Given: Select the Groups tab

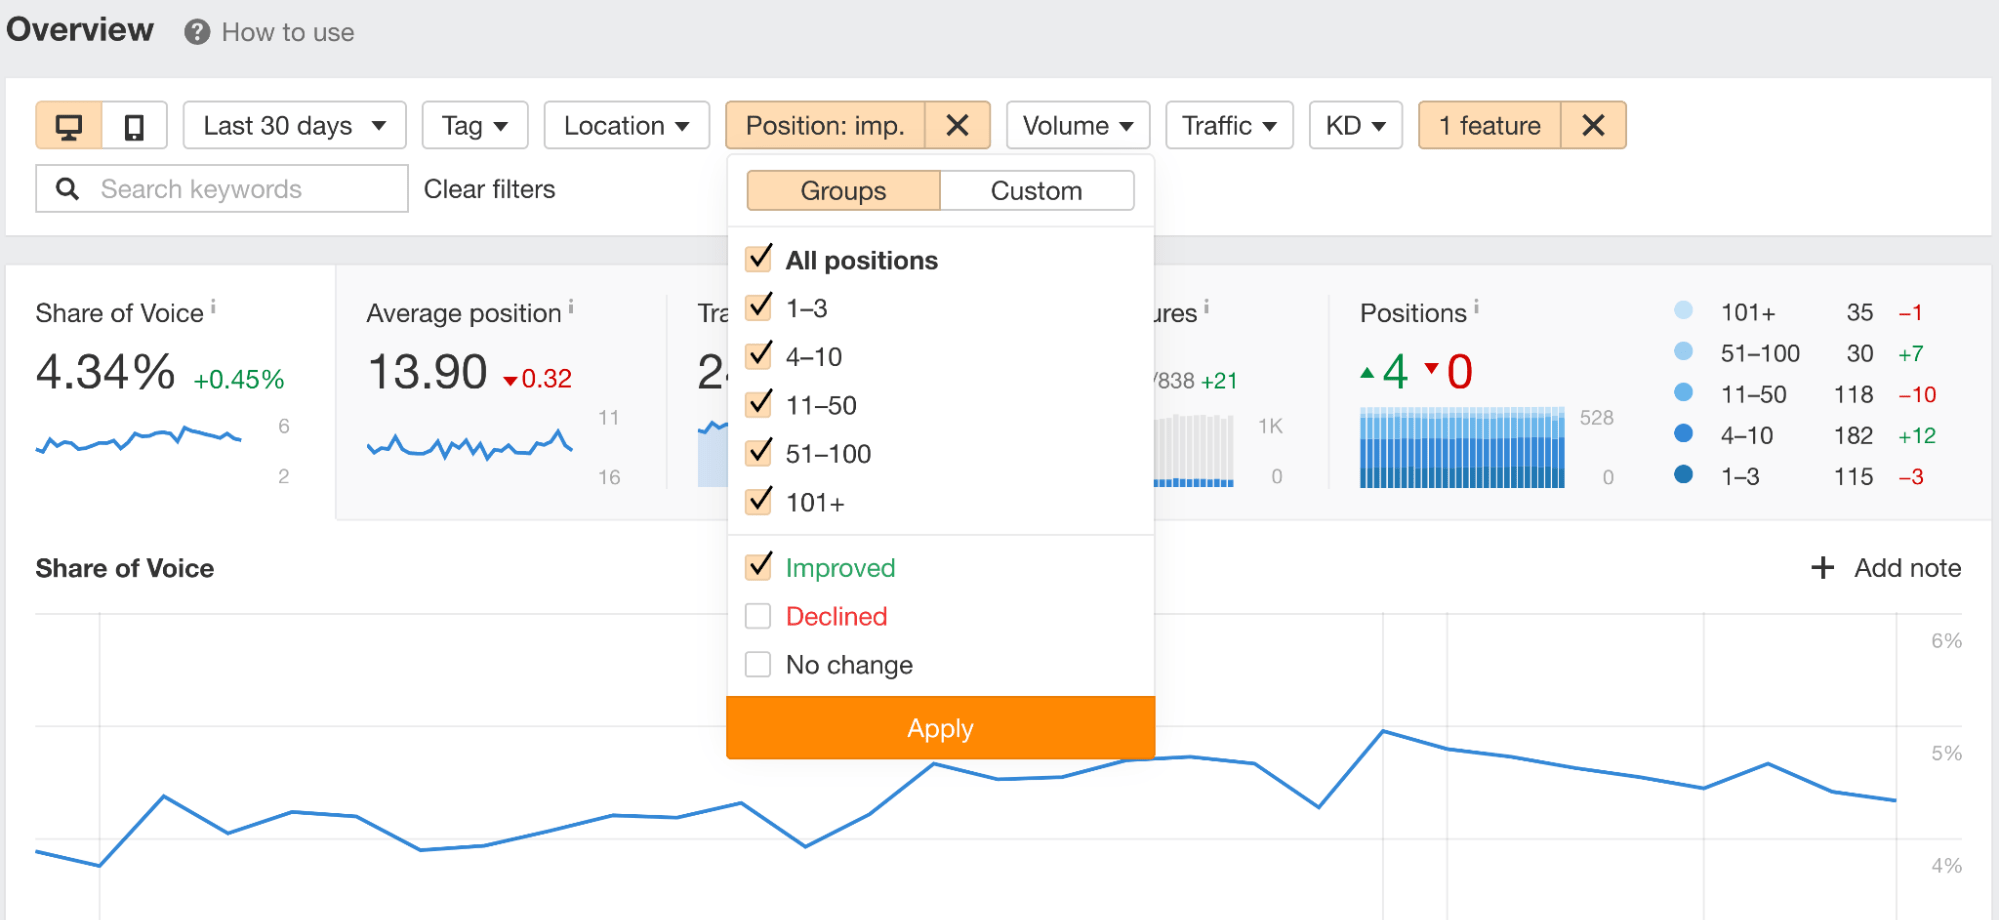Looking at the screenshot, I should 843,191.
